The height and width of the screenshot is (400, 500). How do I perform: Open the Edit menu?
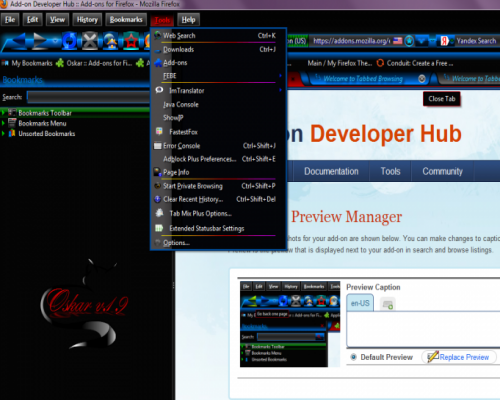tap(32, 20)
